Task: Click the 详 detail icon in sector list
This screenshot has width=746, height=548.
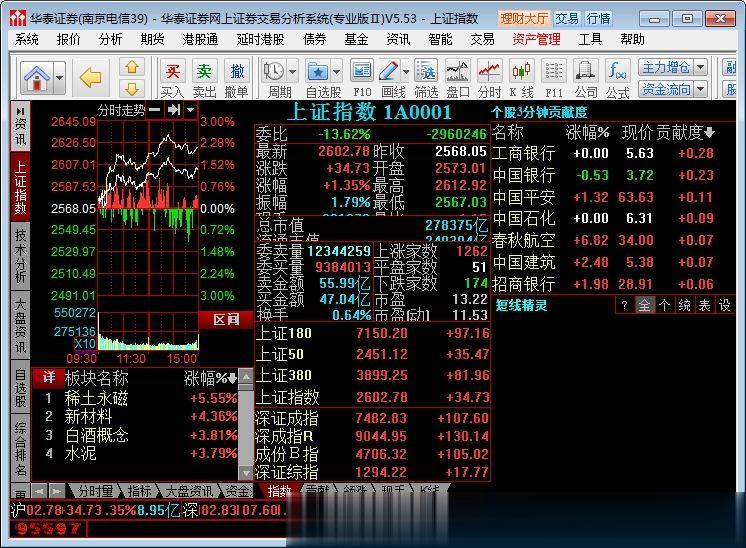Action: pyautogui.click(x=49, y=378)
